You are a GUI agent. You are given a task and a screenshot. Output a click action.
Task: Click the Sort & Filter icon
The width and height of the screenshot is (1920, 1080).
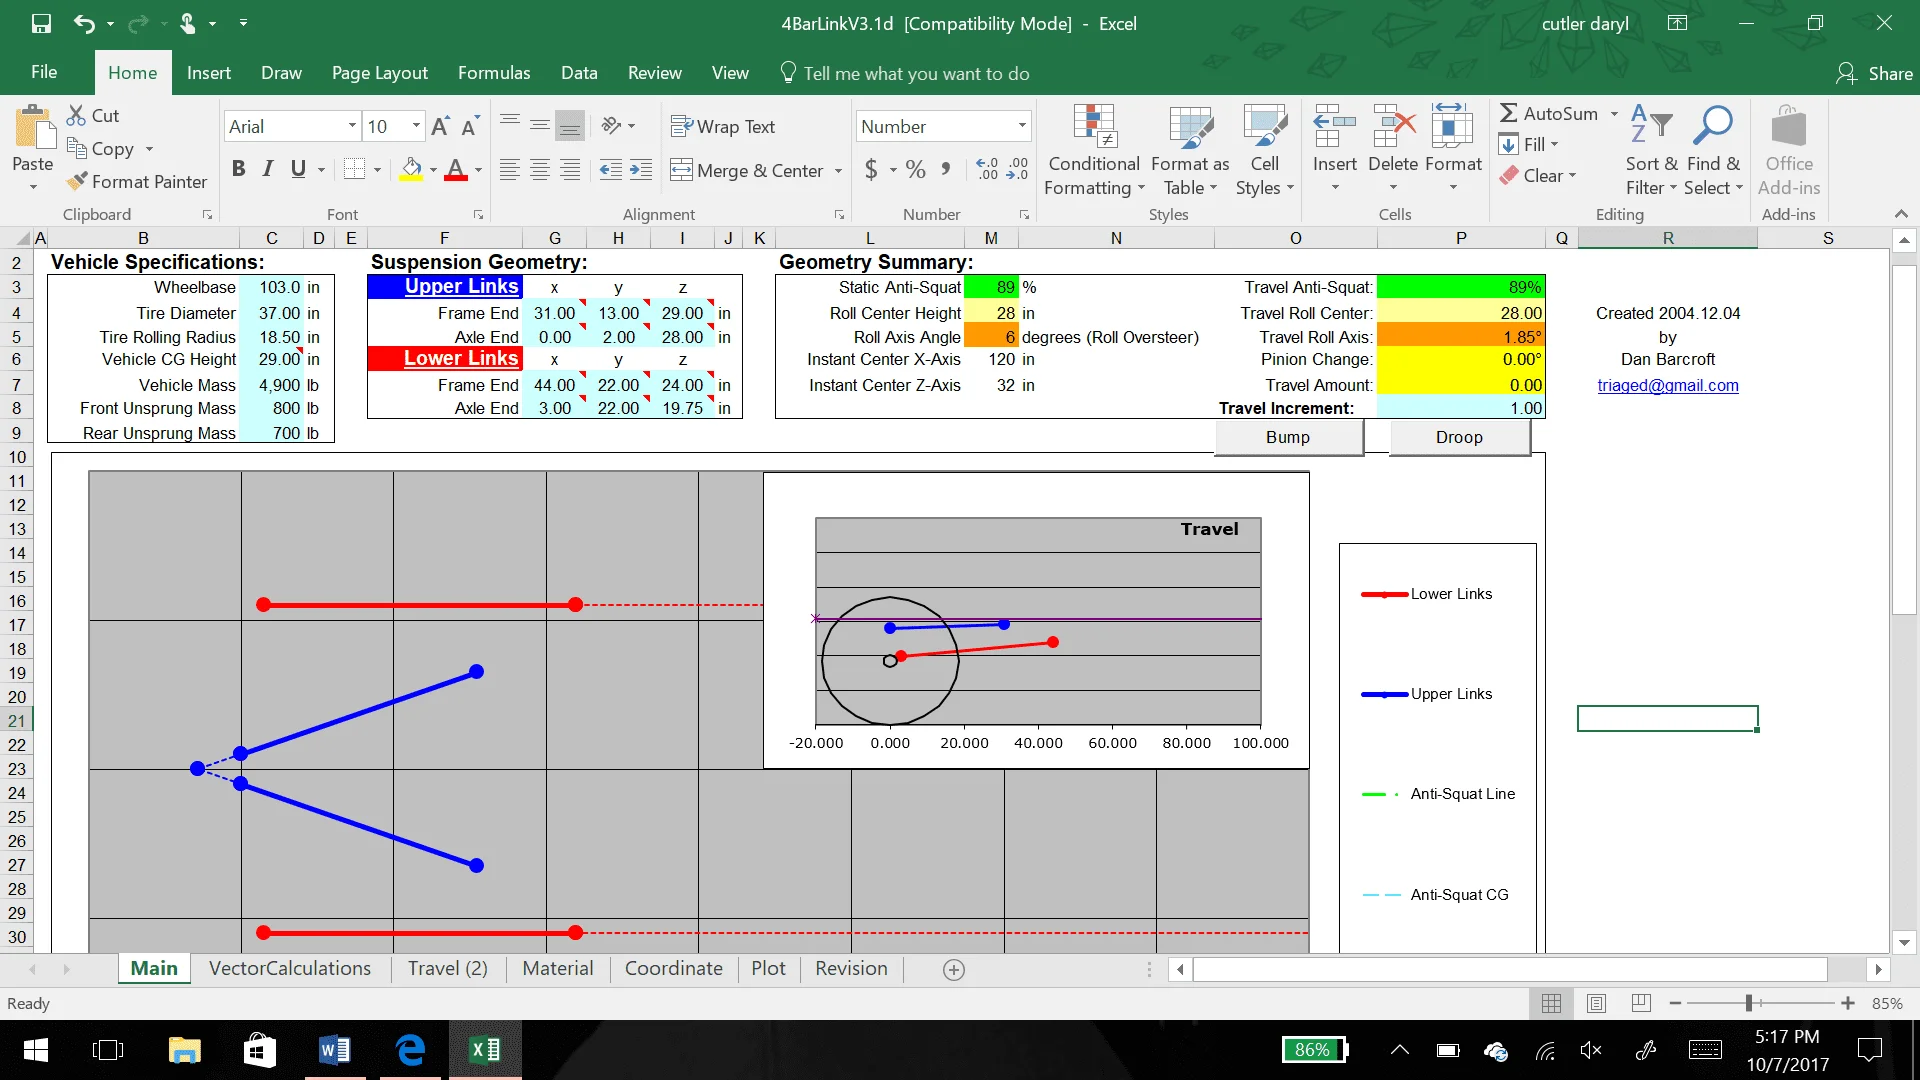[1651, 126]
